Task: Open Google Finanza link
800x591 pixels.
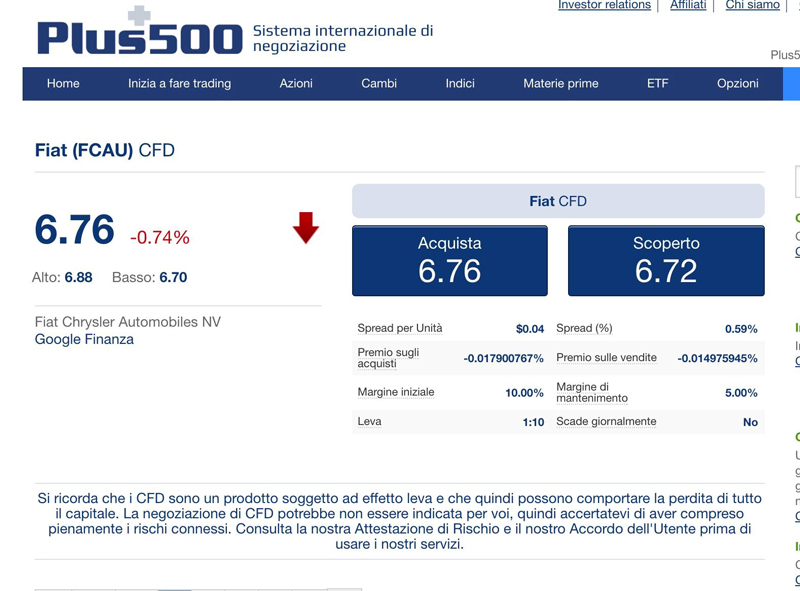Action: pyautogui.click(x=84, y=339)
